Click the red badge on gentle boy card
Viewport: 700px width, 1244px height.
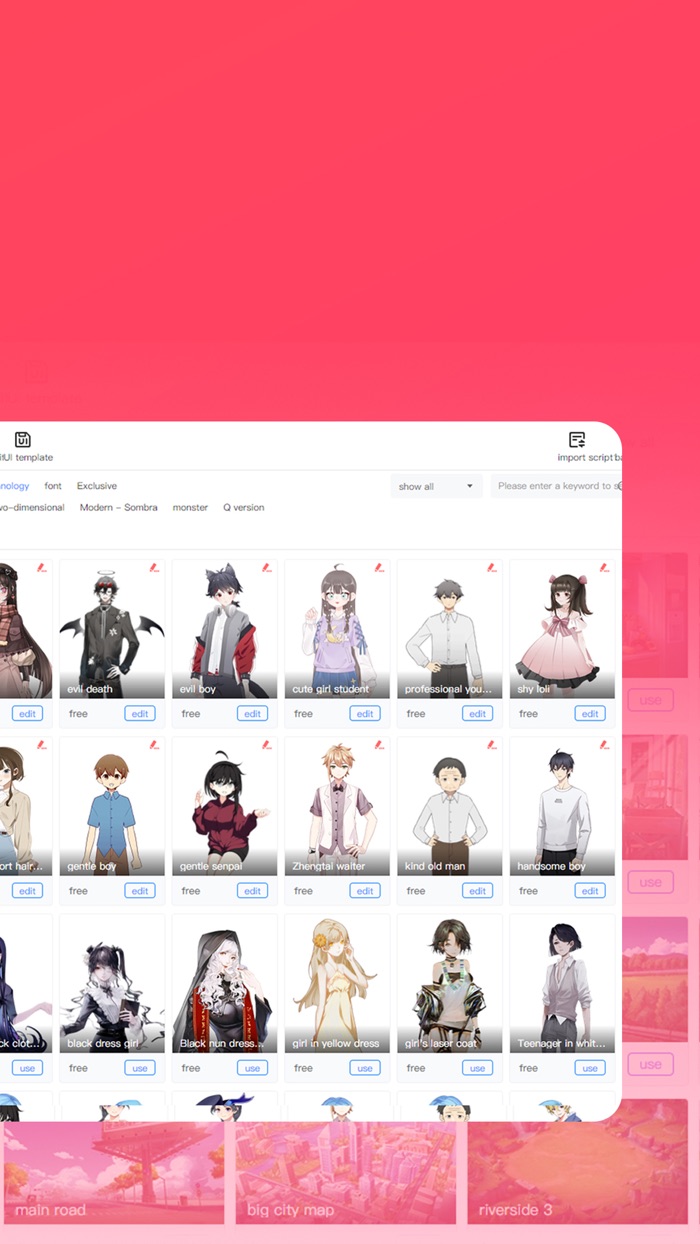click(x=154, y=745)
